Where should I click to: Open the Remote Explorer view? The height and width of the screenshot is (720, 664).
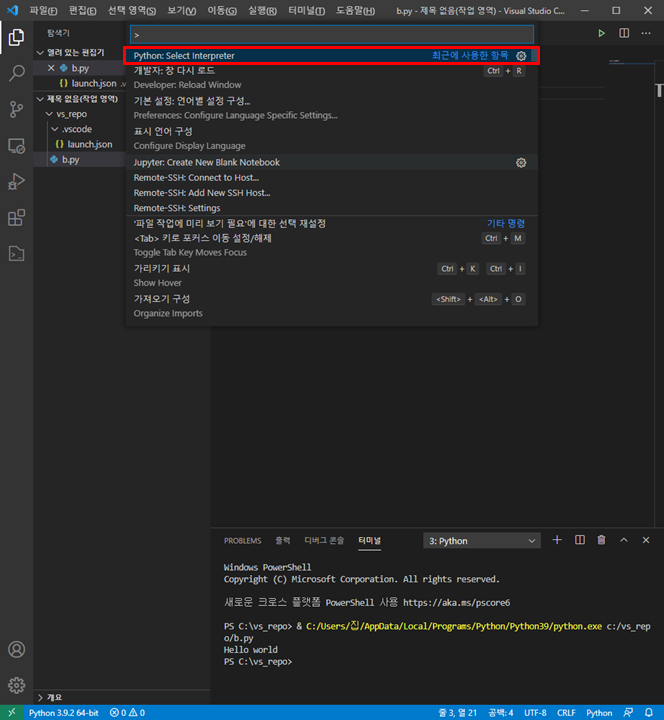(17, 146)
